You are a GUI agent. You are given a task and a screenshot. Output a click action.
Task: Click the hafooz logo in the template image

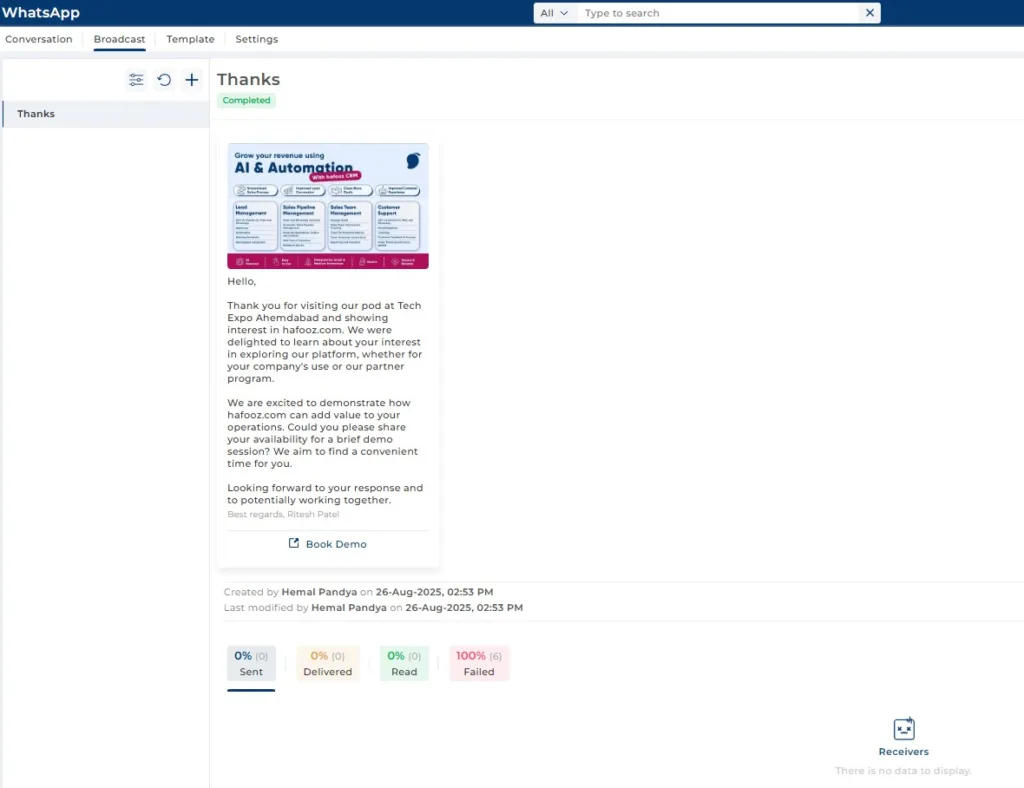[x=413, y=161]
